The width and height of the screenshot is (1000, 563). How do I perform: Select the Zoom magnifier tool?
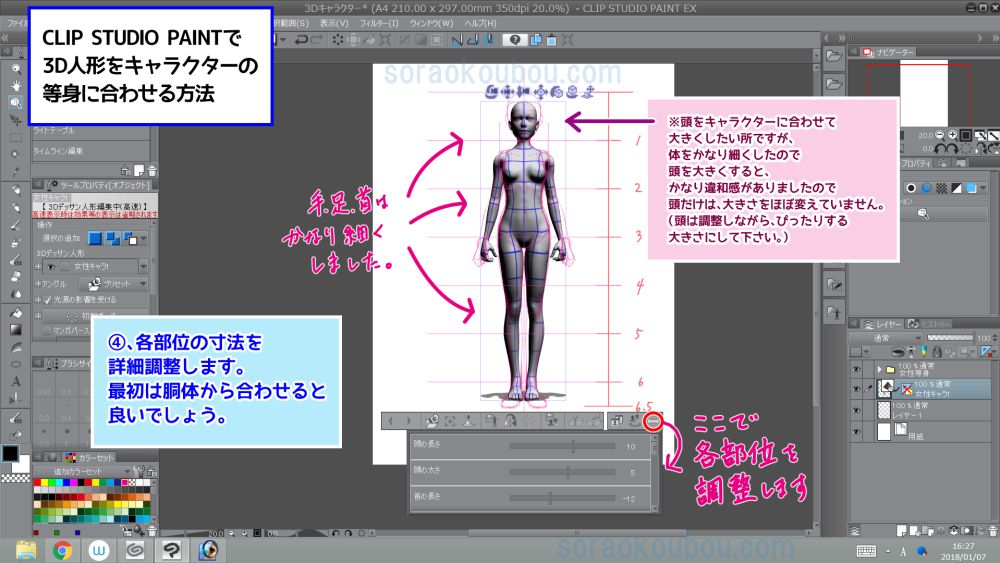[x=16, y=68]
